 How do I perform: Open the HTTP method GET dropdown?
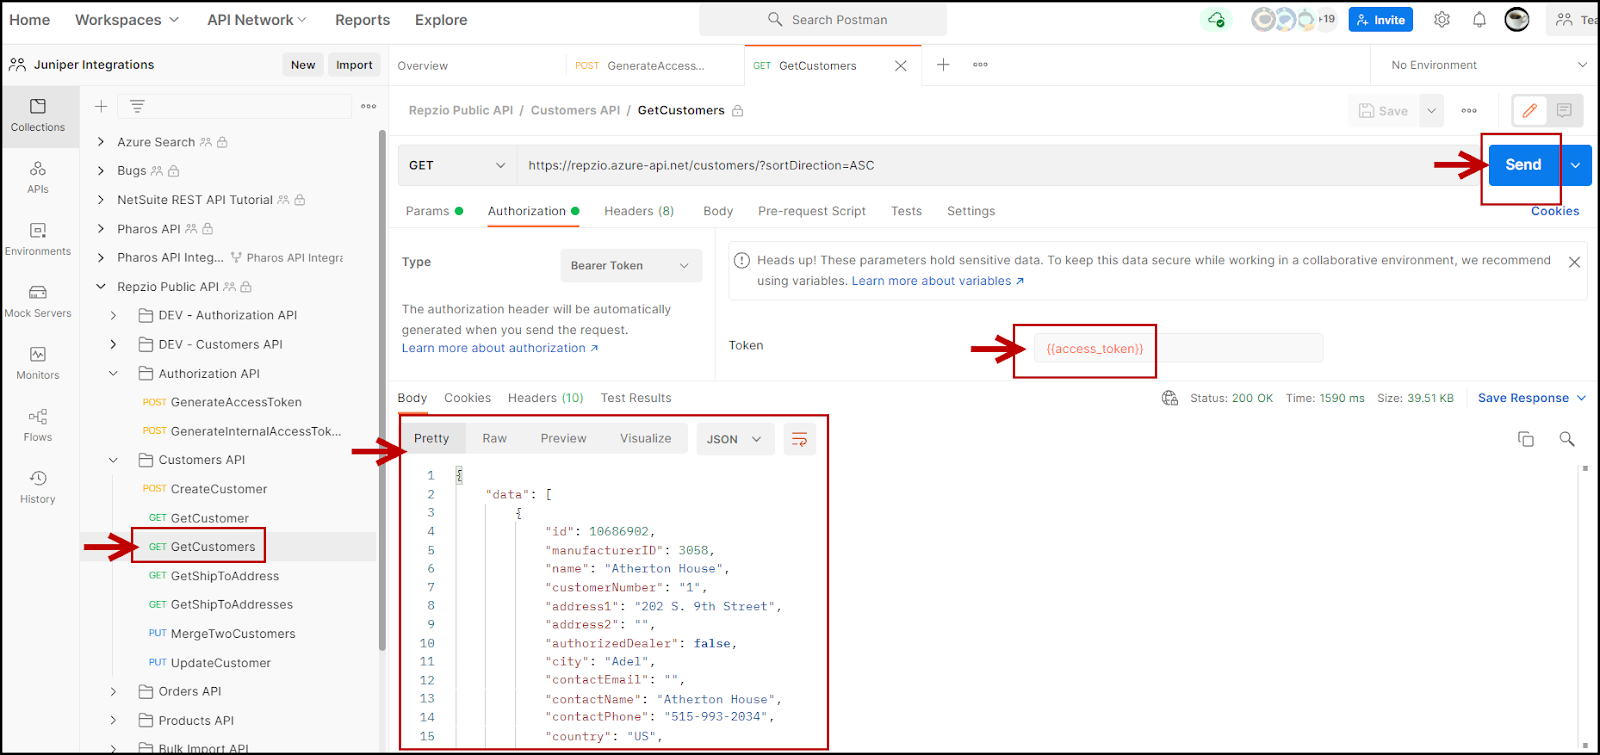(457, 166)
